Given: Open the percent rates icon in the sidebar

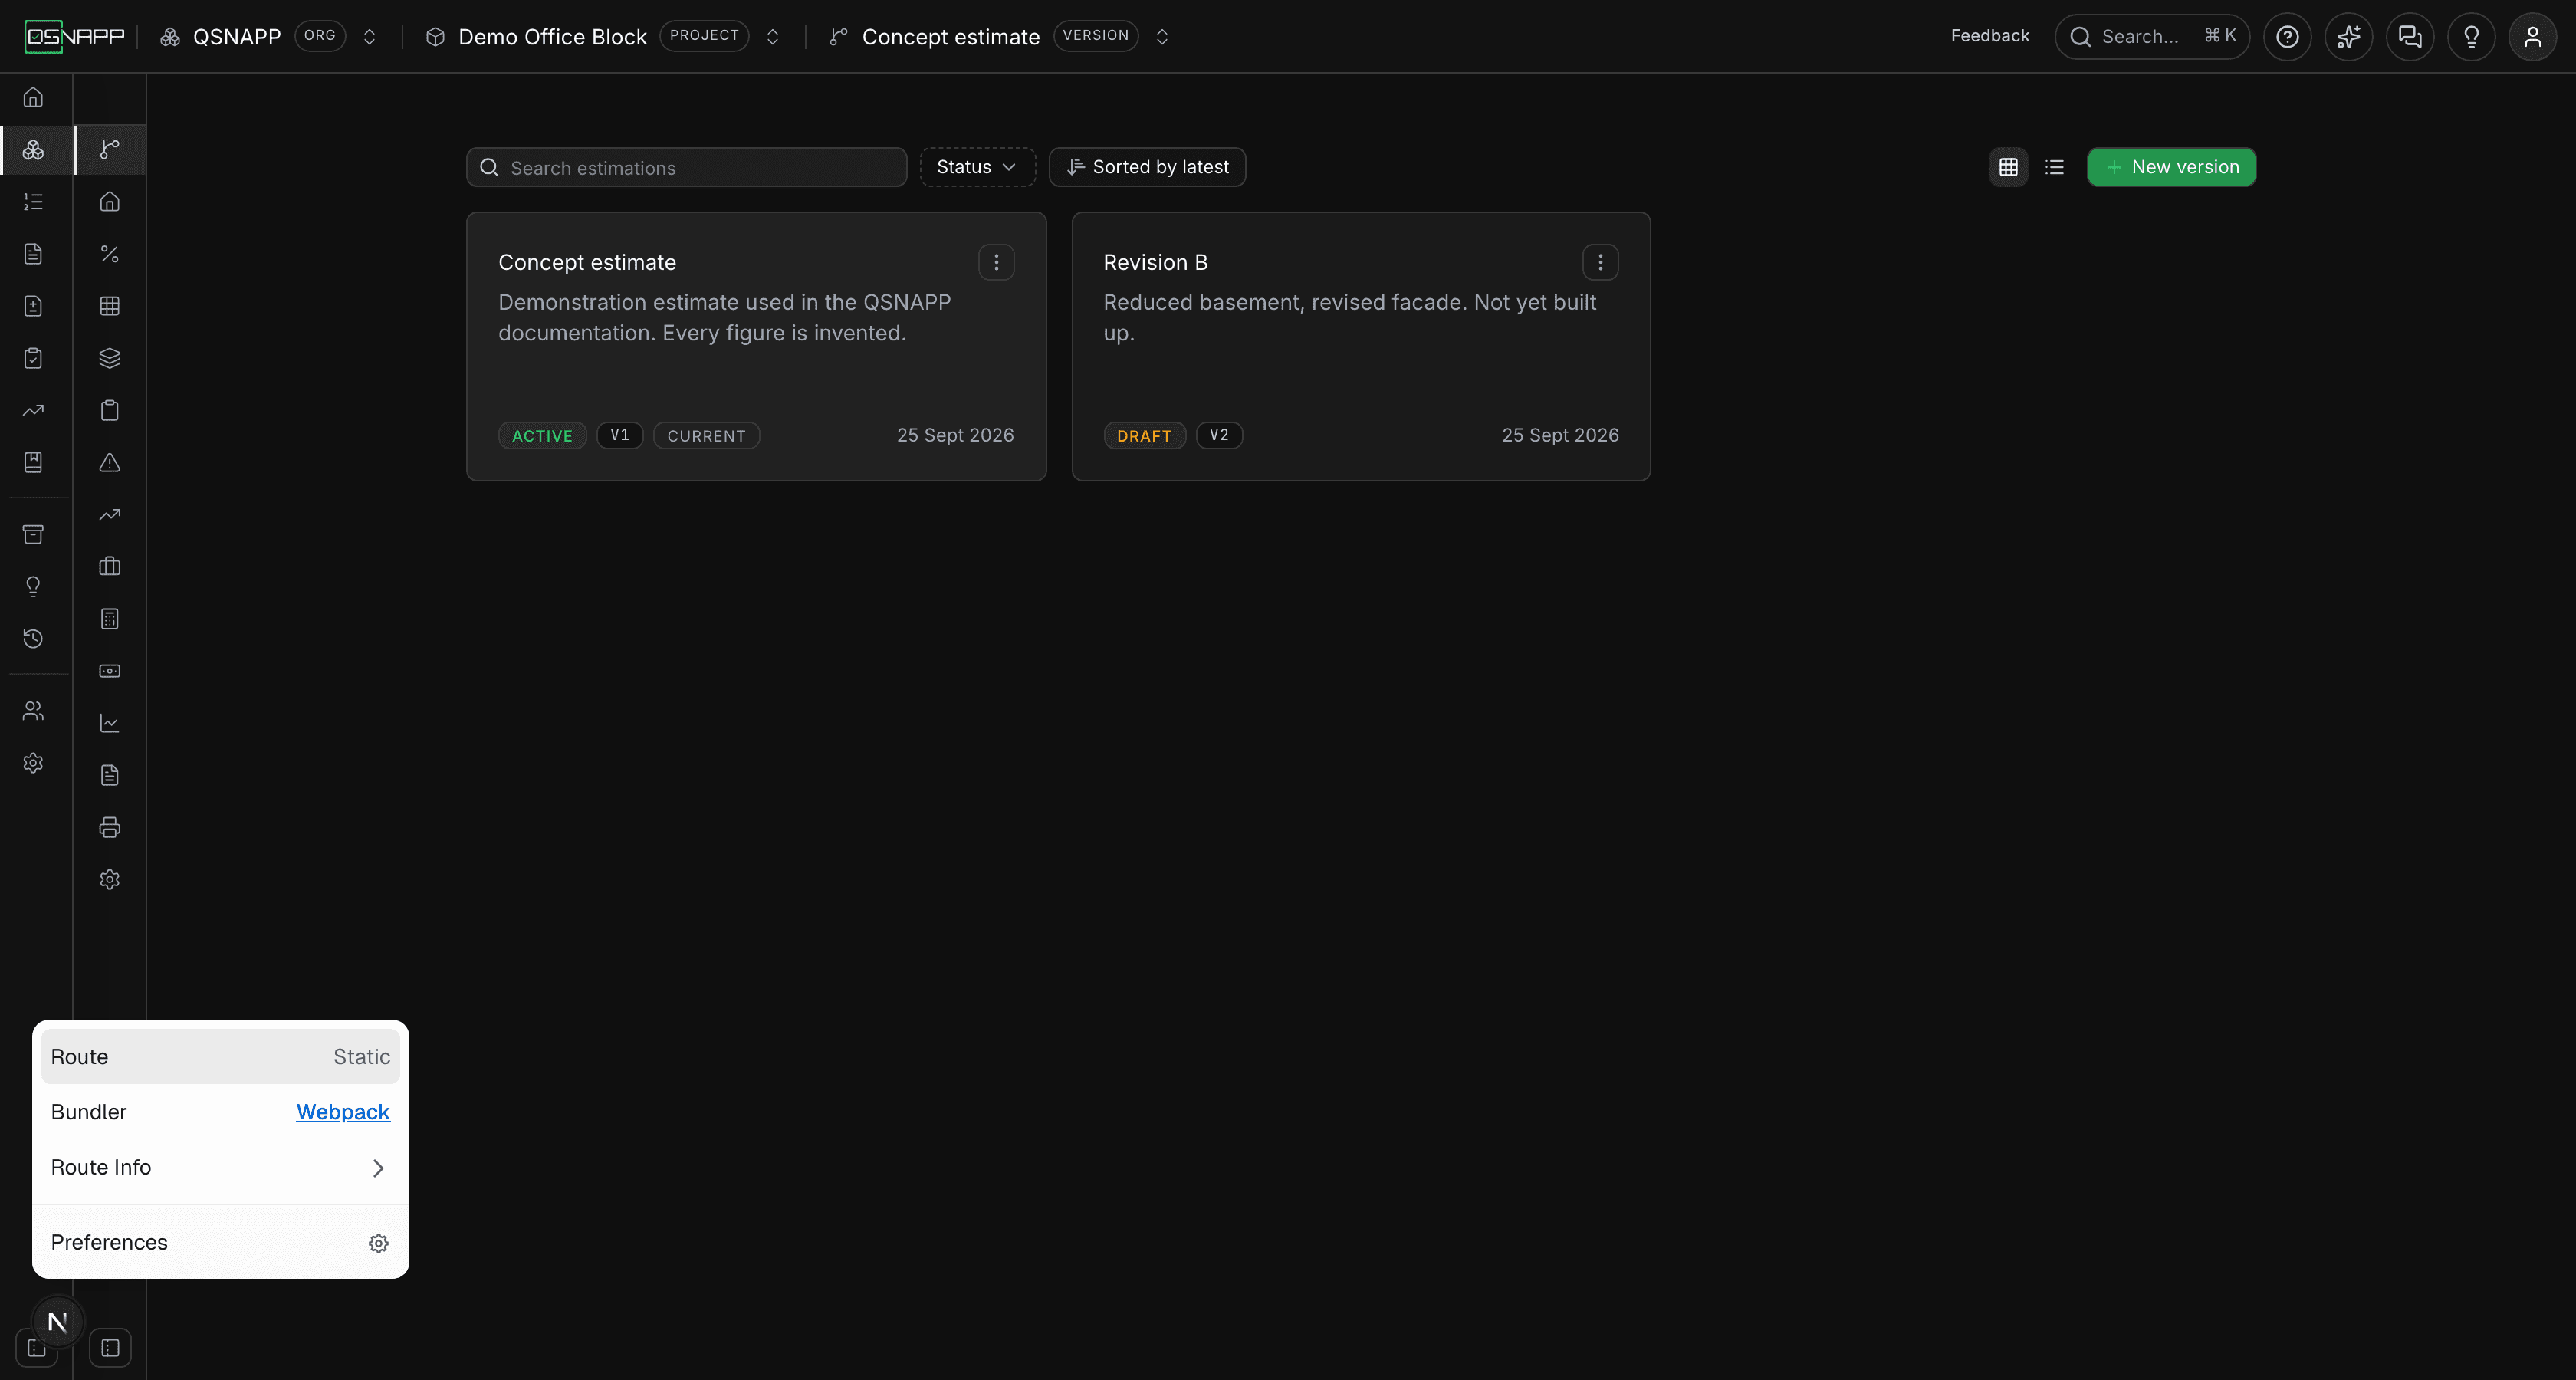Looking at the screenshot, I should pos(110,254).
